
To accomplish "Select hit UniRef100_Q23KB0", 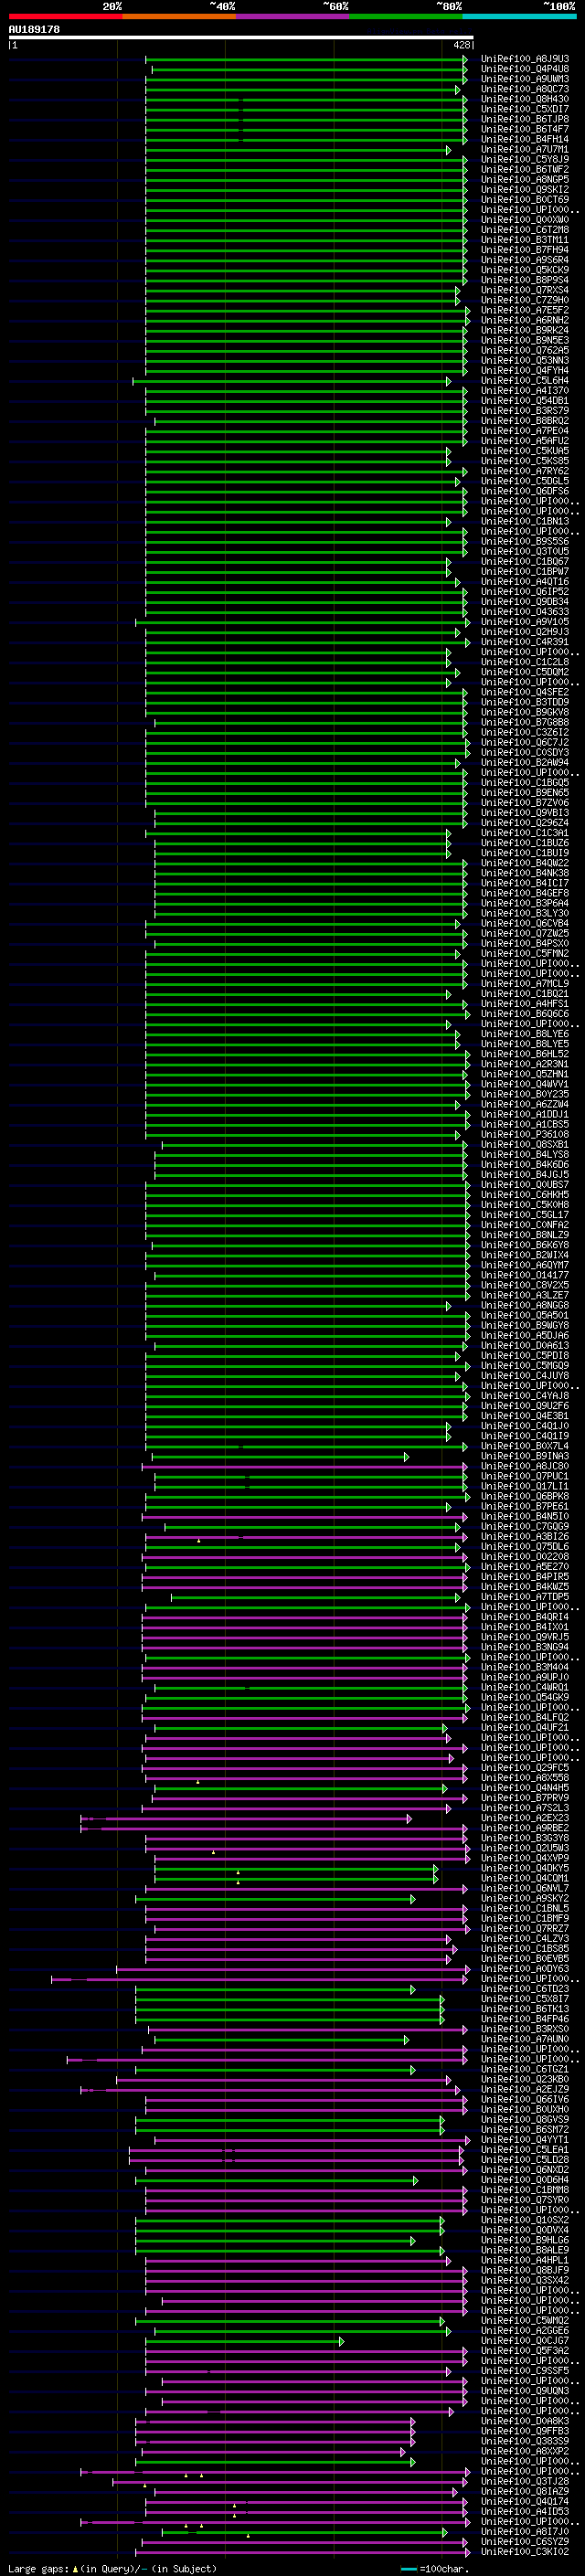I will [x=525, y=2080].
